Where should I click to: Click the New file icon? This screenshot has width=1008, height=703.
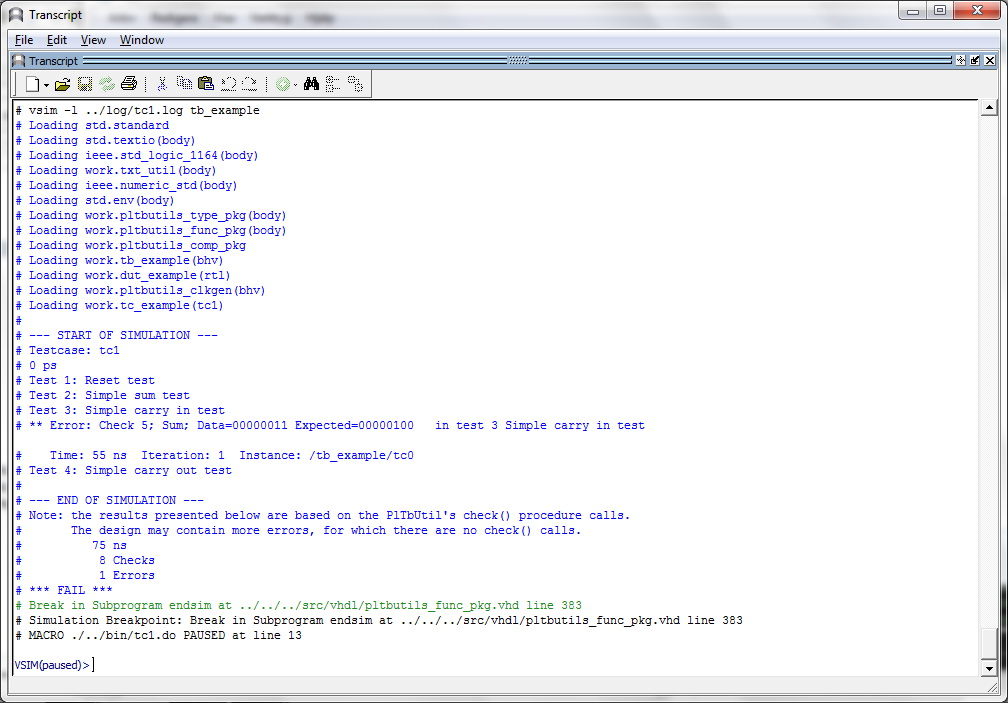point(32,84)
